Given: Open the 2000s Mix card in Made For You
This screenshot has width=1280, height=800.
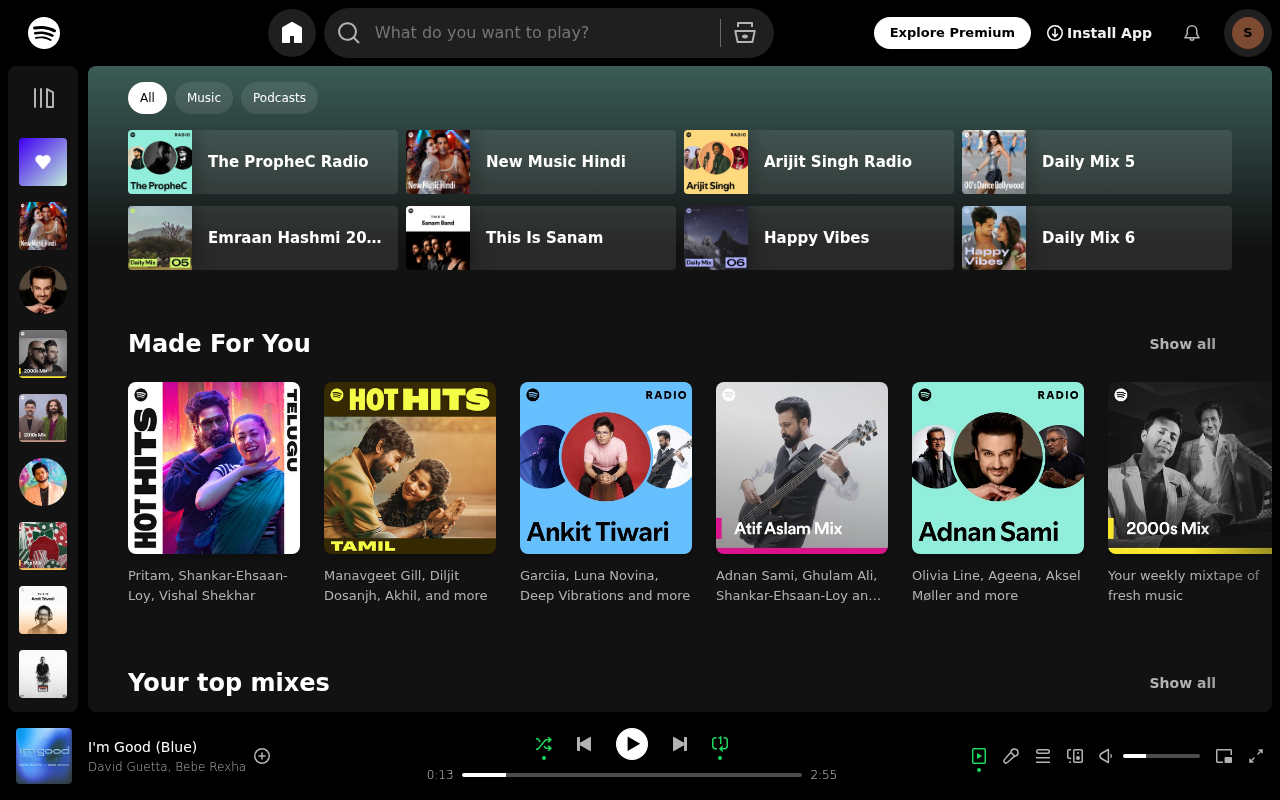Looking at the screenshot, I should click(x=1190, y=468).
